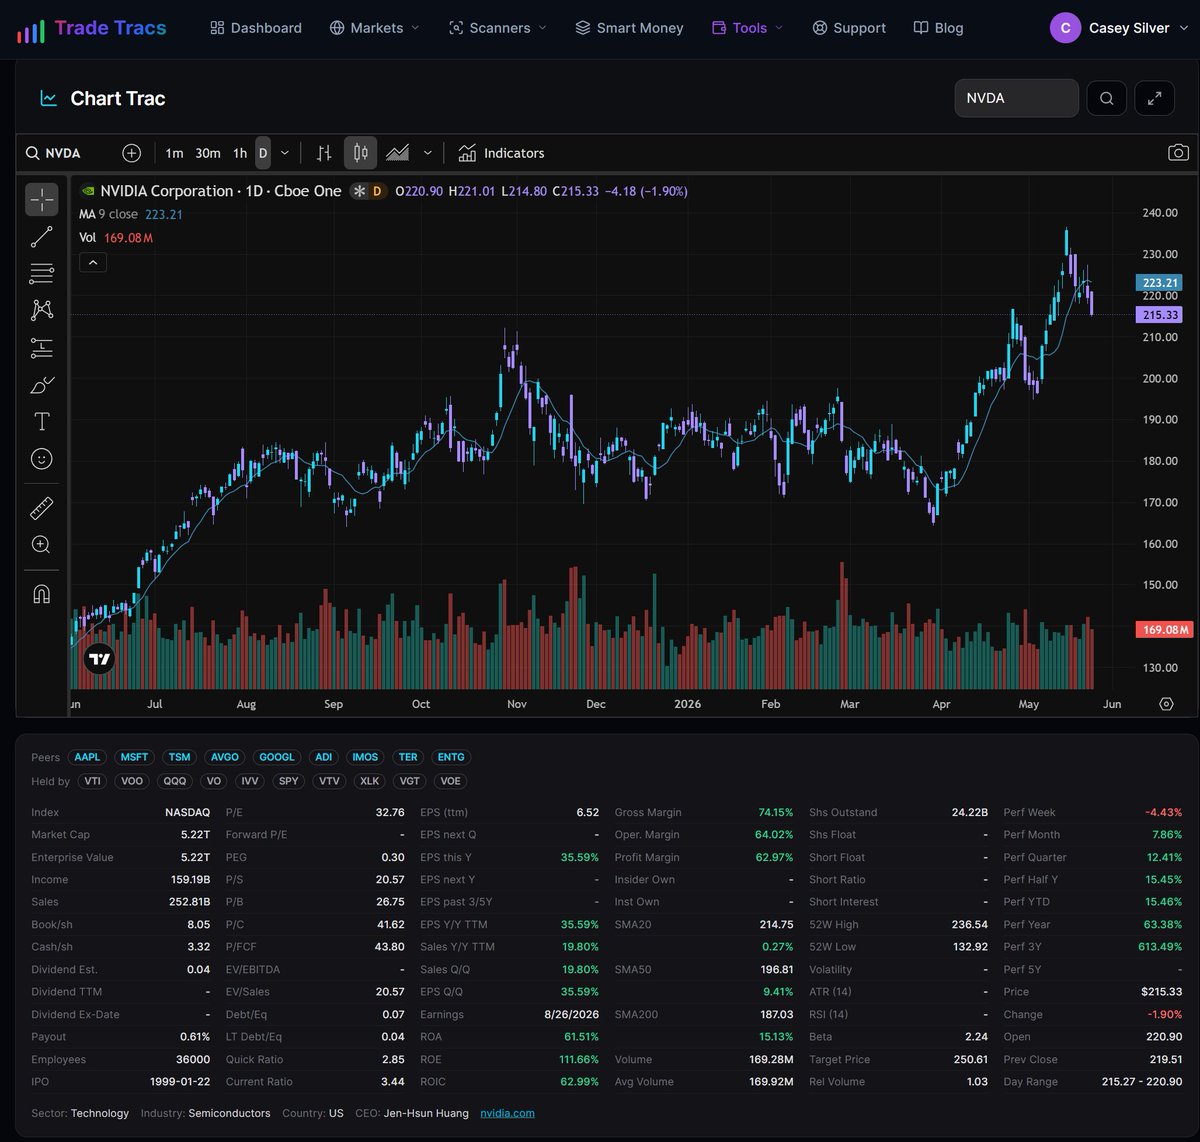
Task: Select the trend line drawing tool
Action: coord(42,237)
